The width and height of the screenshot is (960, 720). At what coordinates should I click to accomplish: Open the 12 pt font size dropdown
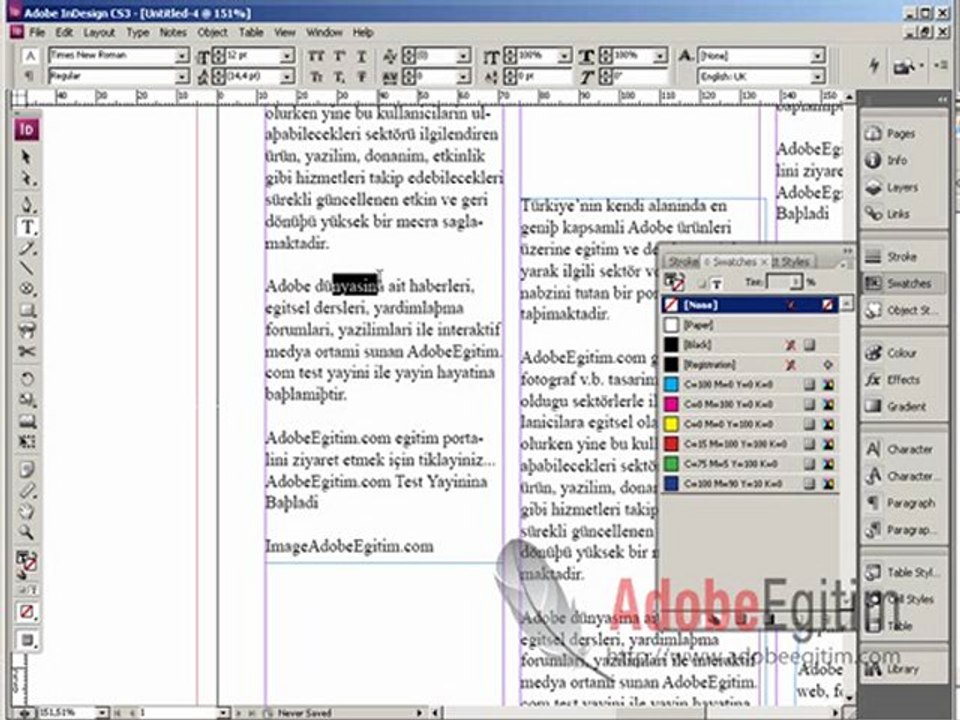[287, 56]
